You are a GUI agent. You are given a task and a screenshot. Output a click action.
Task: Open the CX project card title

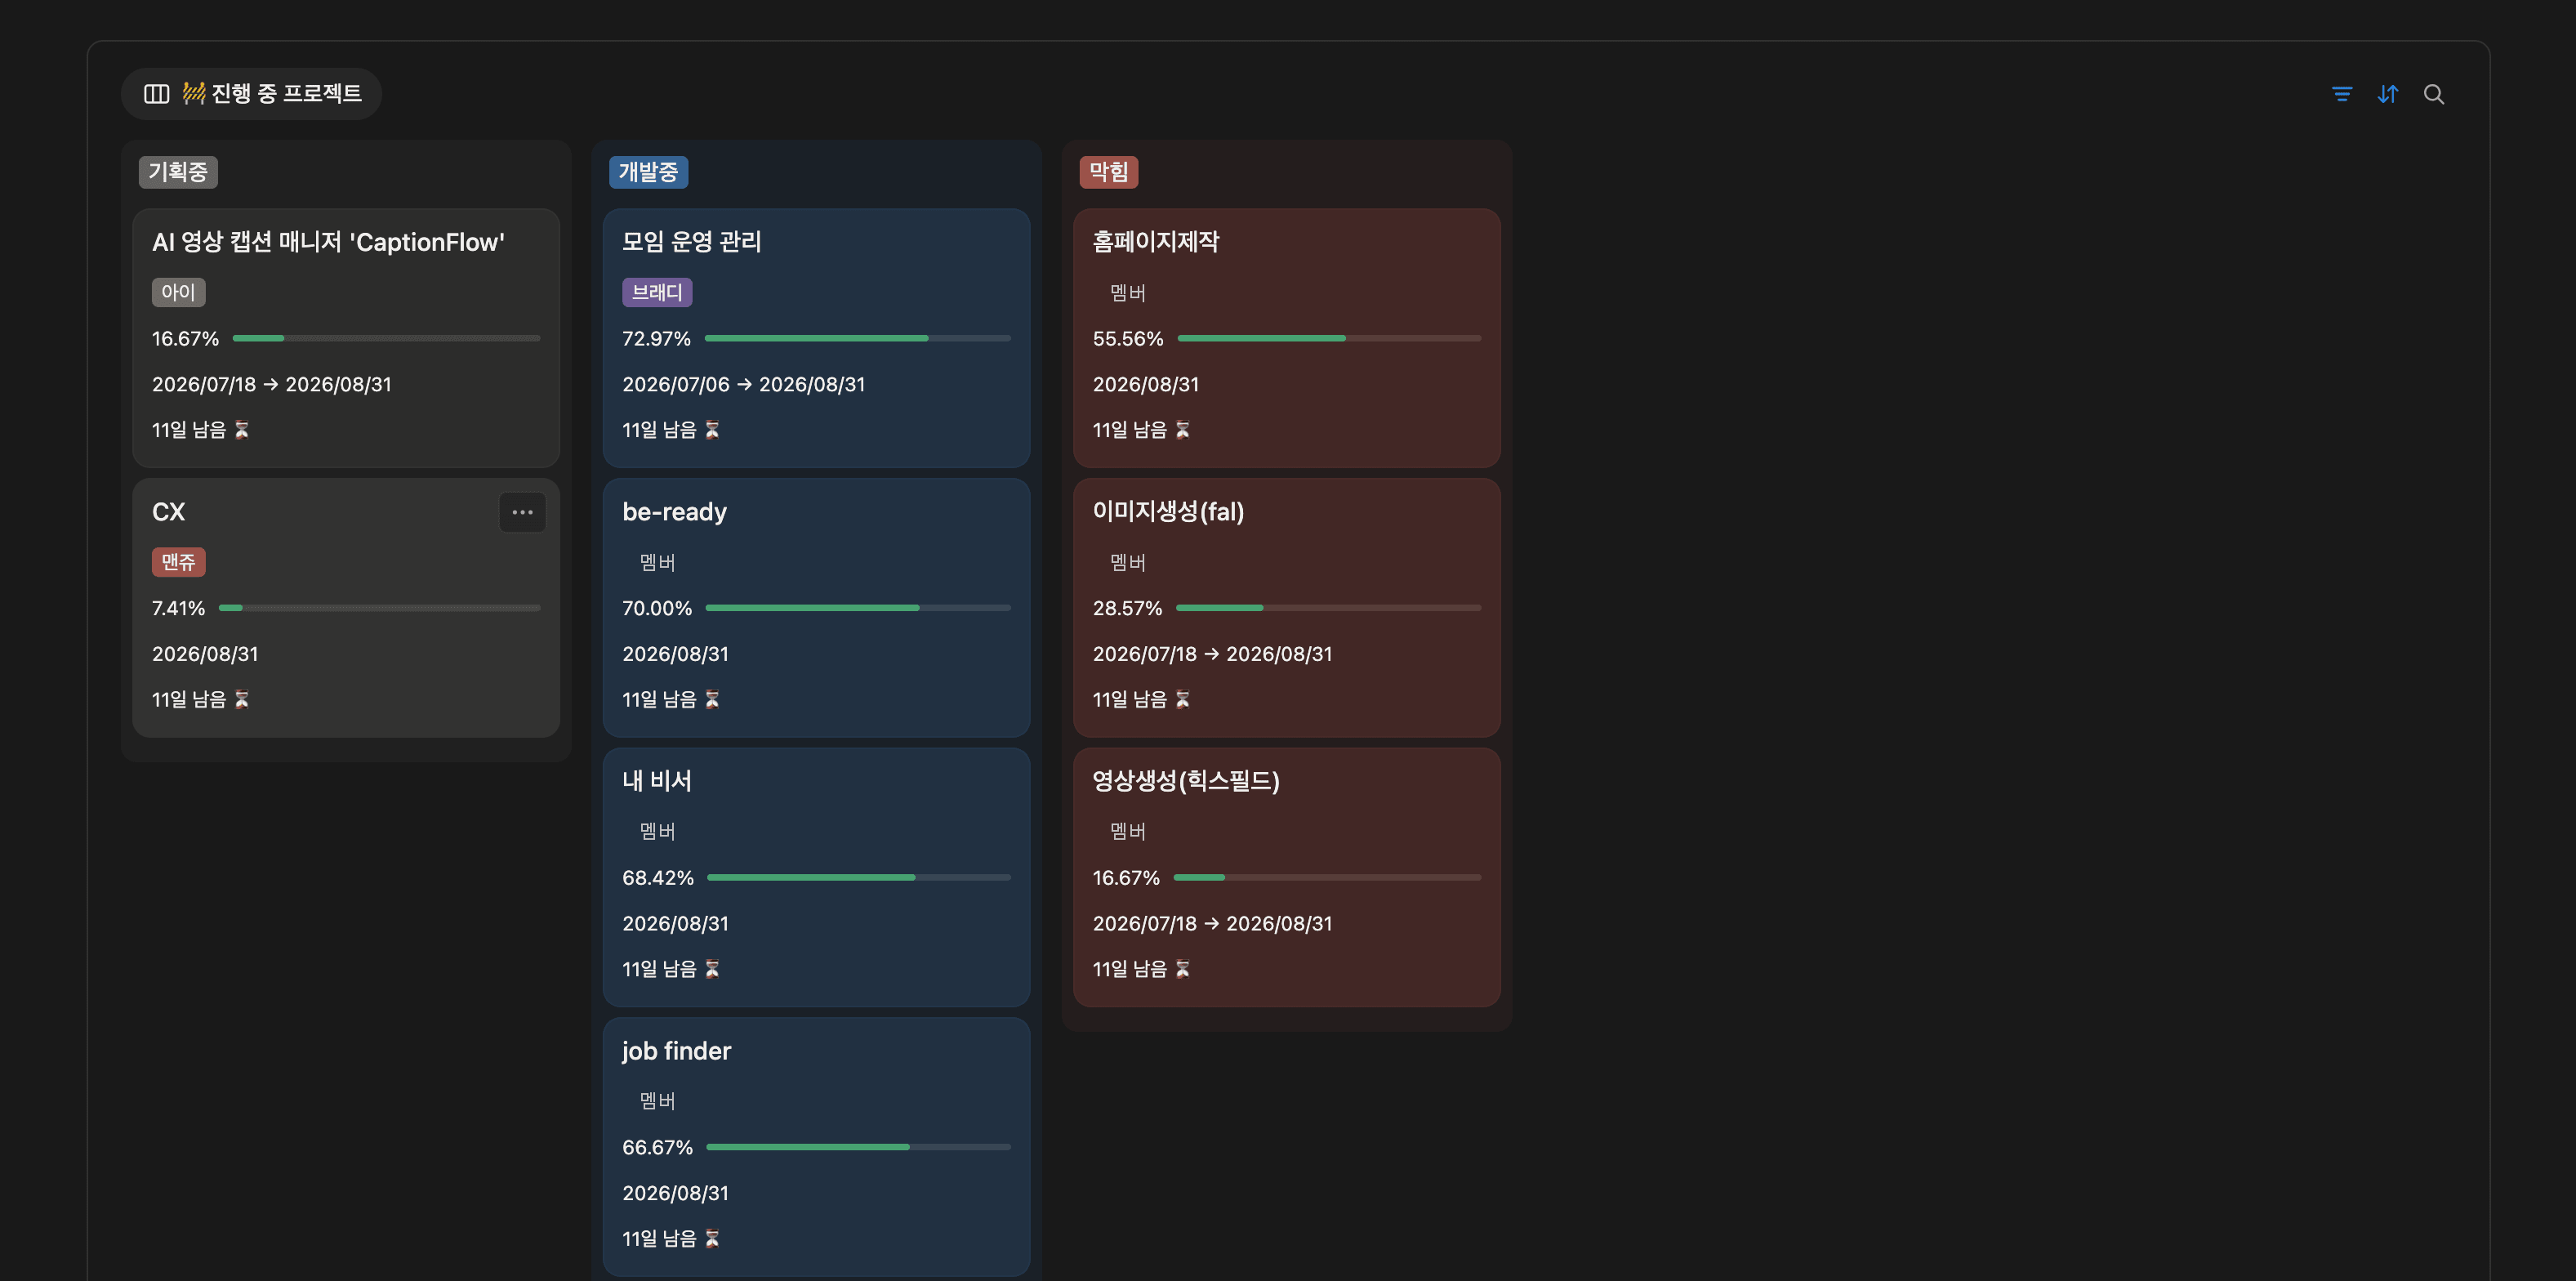168,512
